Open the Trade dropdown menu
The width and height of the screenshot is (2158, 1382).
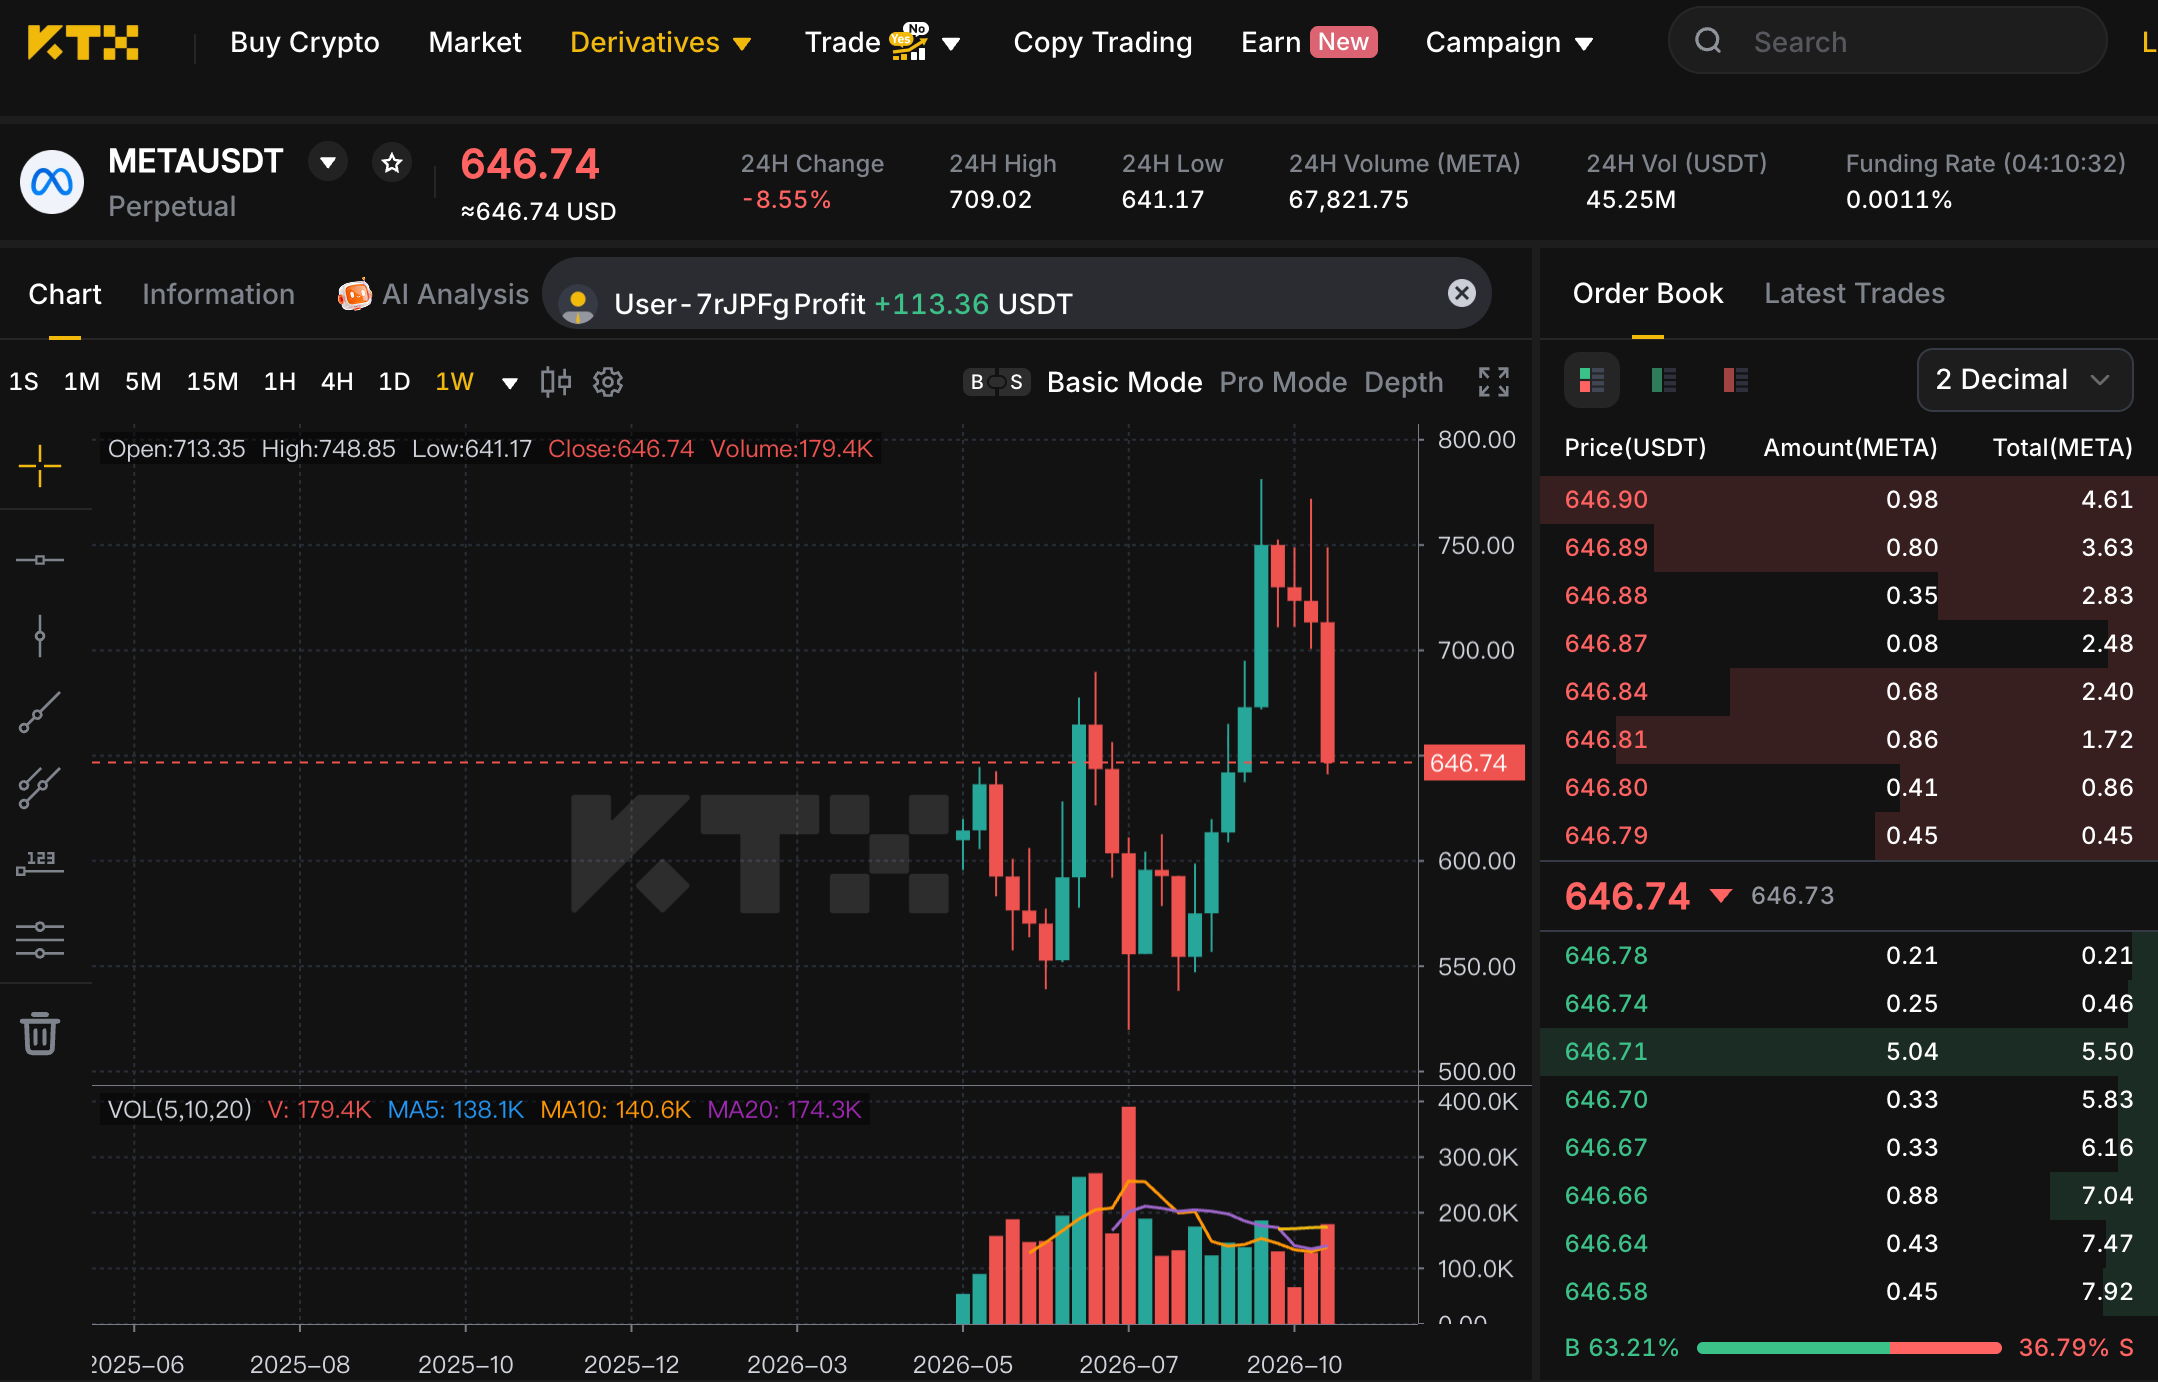tap(882, 42)
